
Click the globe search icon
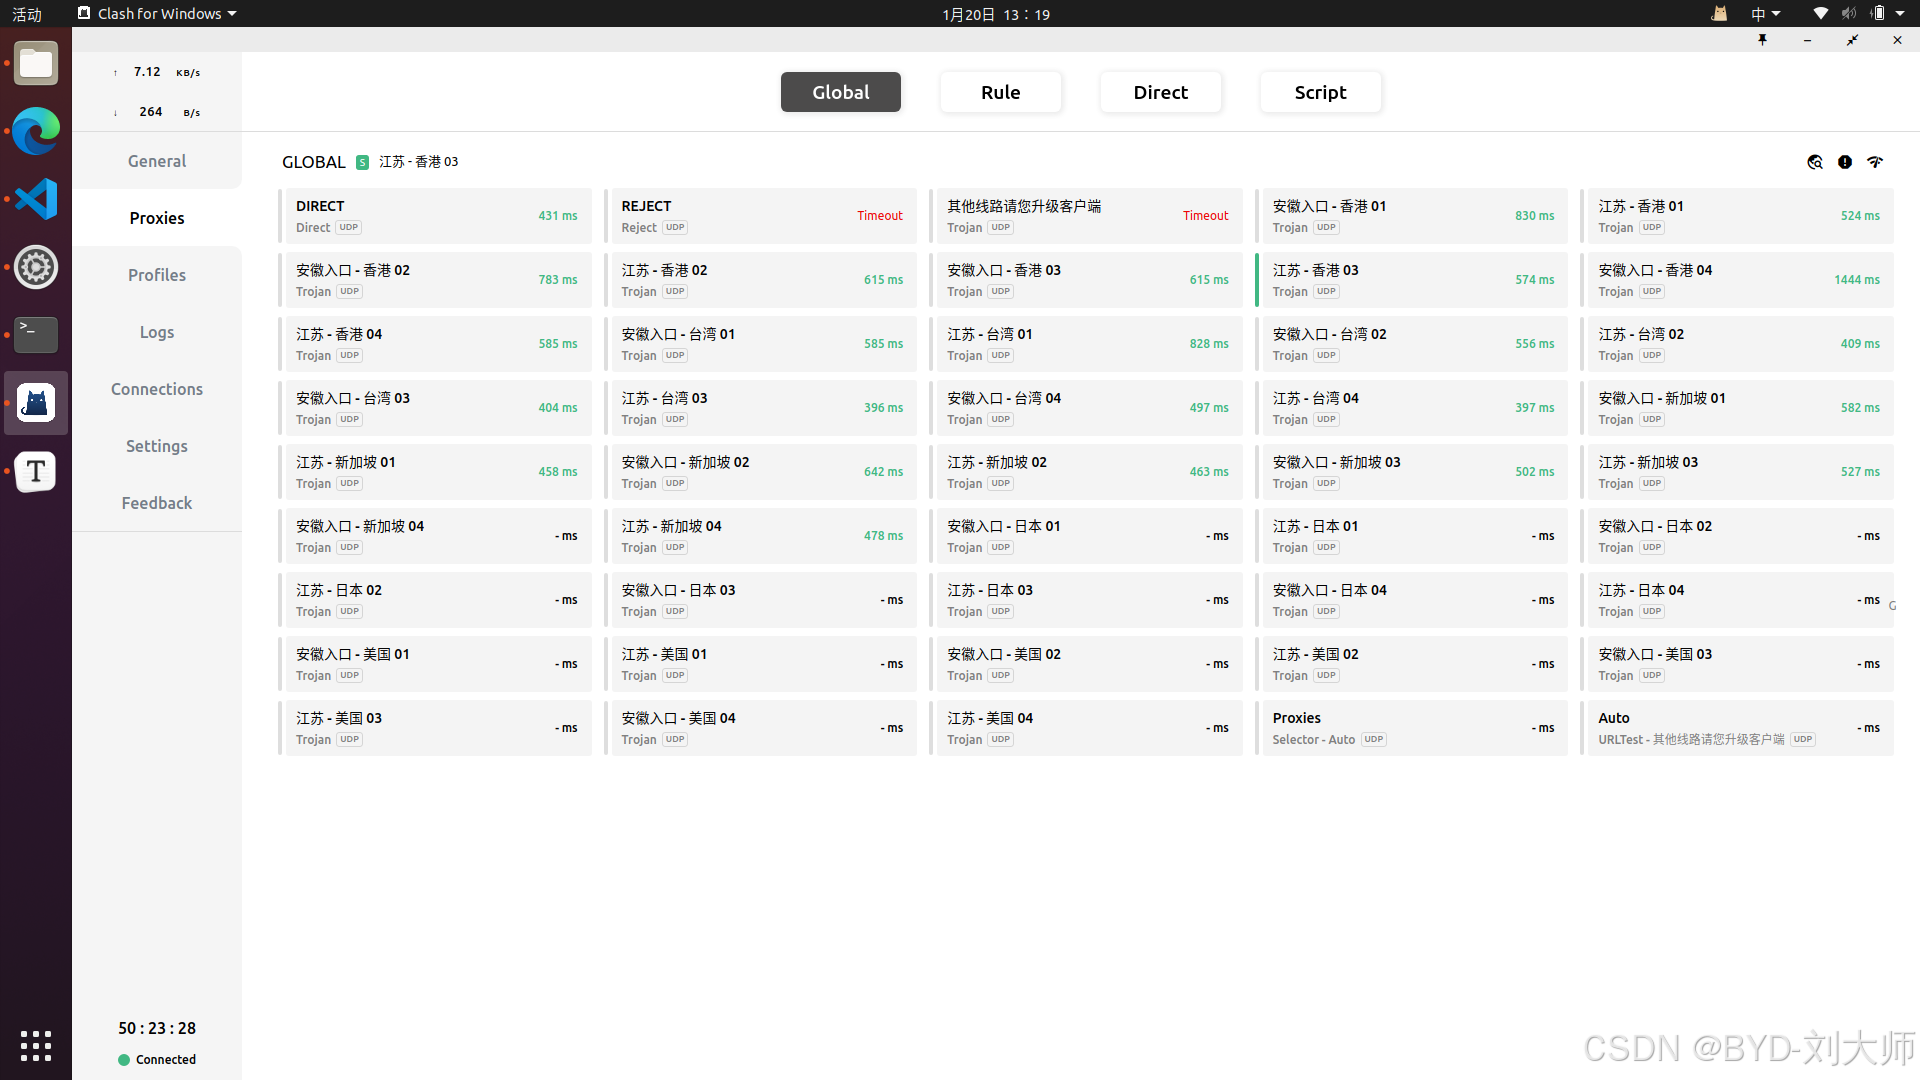pyautogui.click(x=1815, y=162)
